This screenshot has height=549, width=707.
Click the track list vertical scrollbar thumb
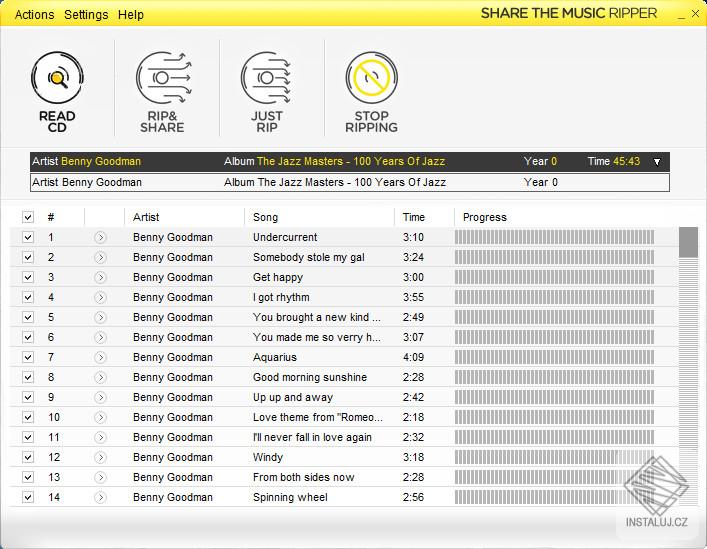coord(688,242)
